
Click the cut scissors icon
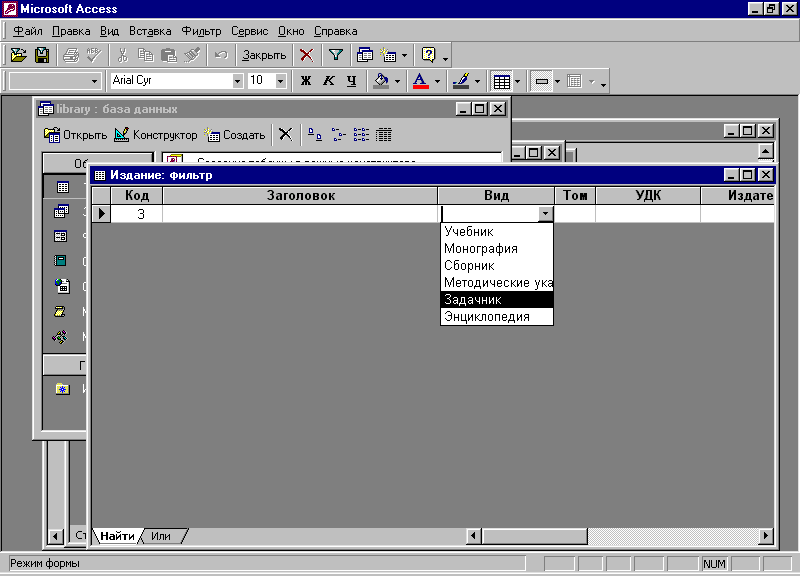[123, 55]
